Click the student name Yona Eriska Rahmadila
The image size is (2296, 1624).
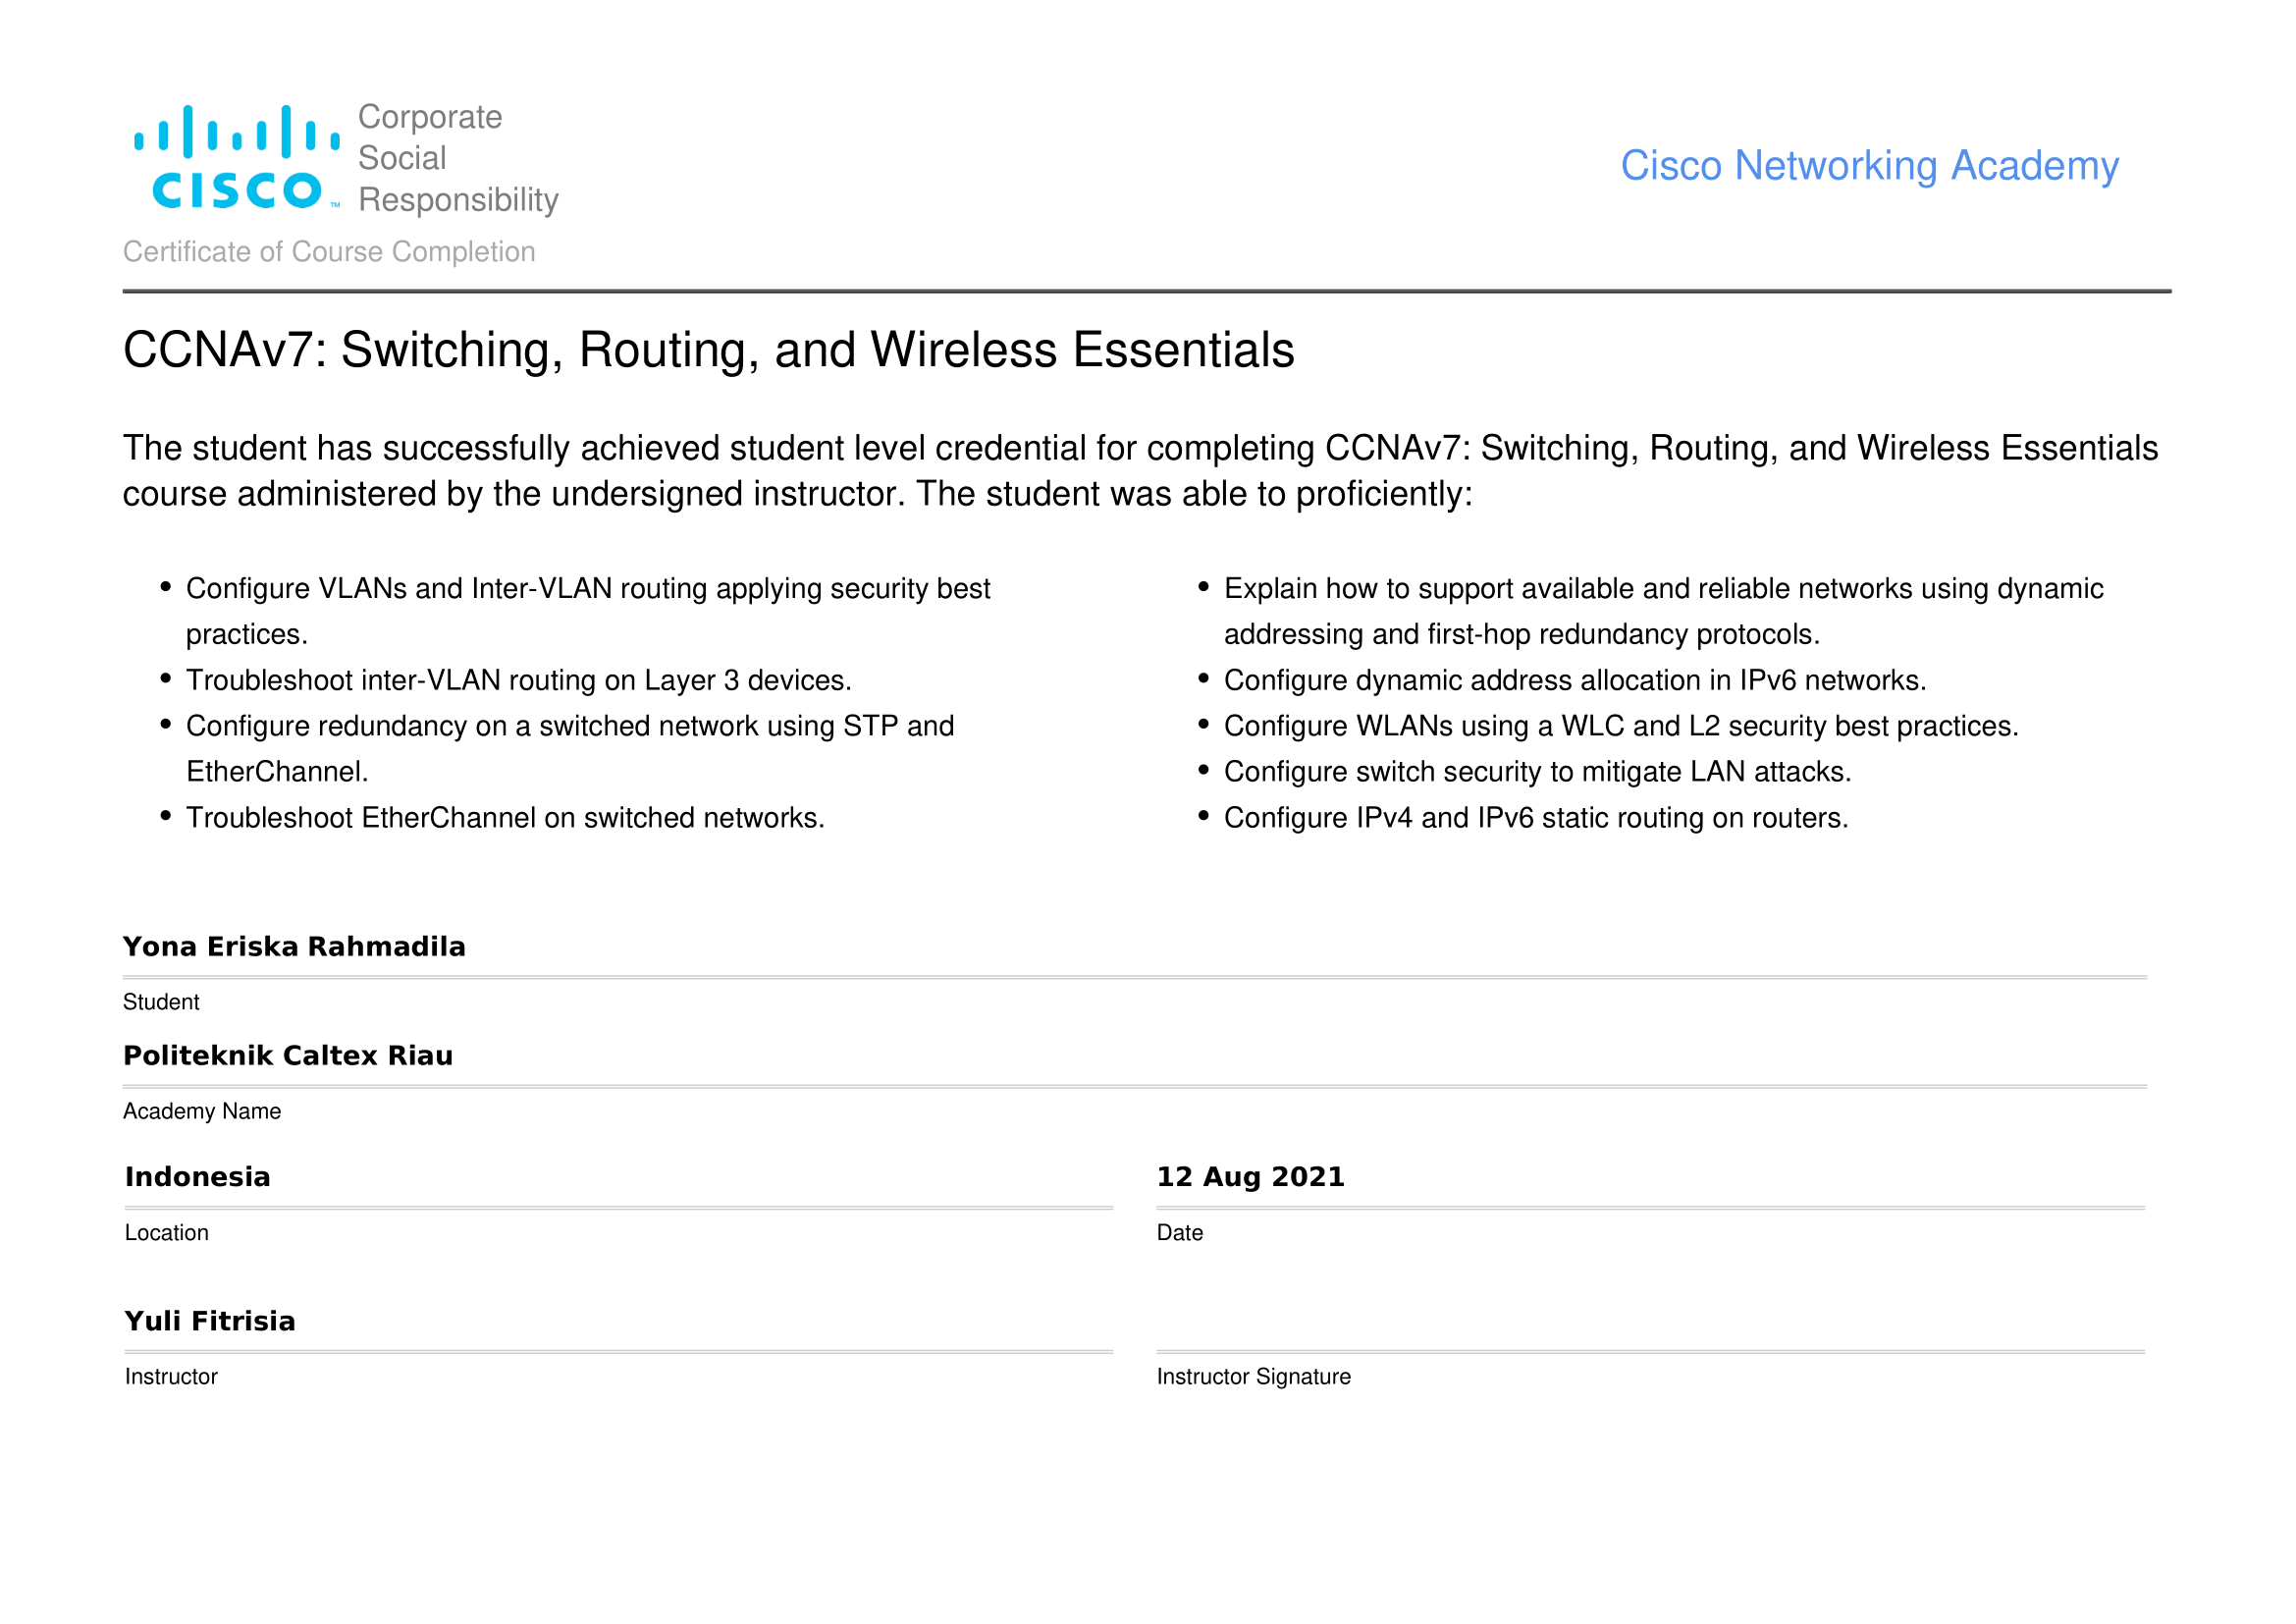pyautogui.click(x=294, y=947)
